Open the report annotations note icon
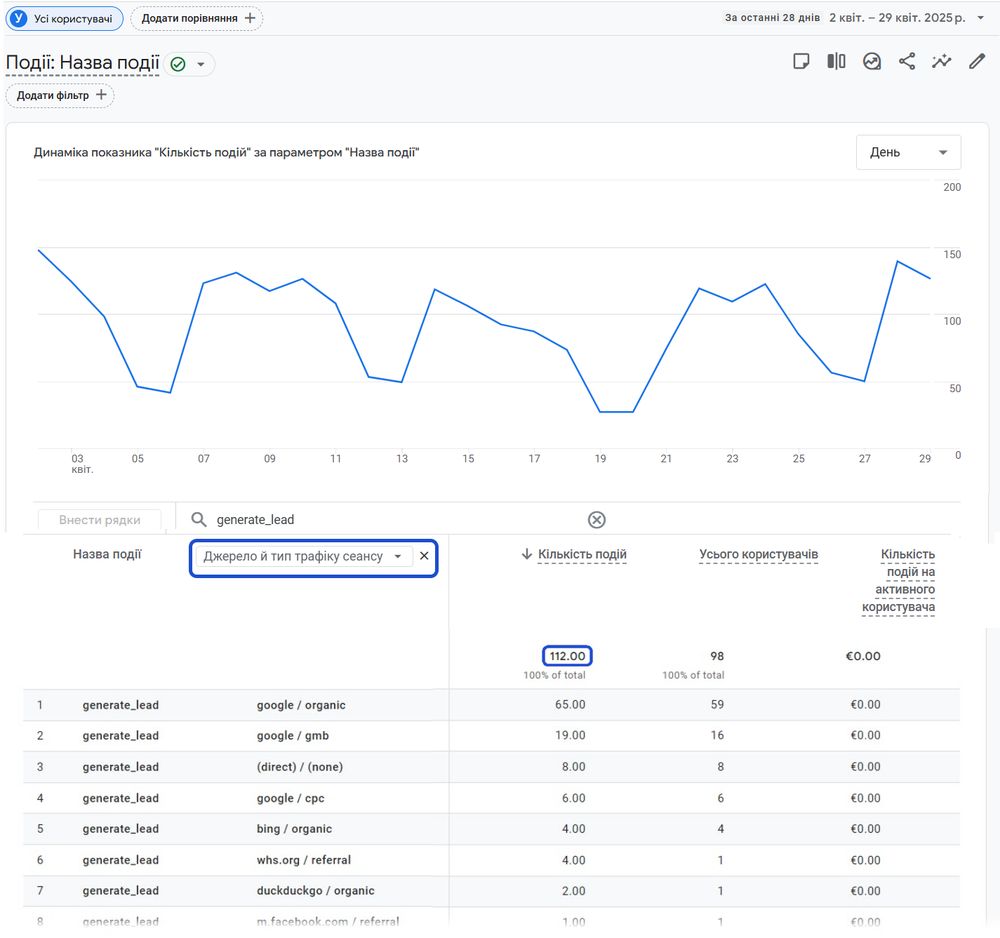This screenshot has height=938, width=1000. point(801,61)
